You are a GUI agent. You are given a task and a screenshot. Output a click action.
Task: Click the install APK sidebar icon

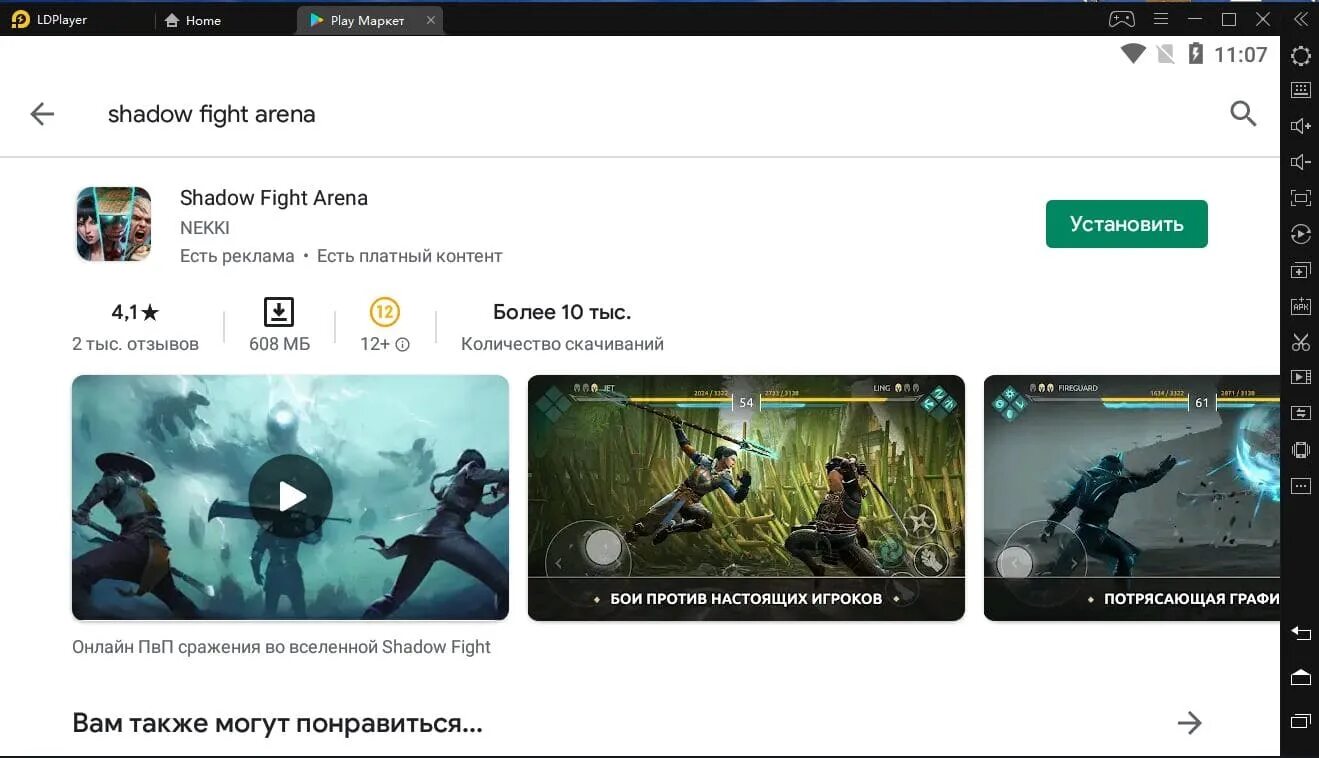[1300, 306]
